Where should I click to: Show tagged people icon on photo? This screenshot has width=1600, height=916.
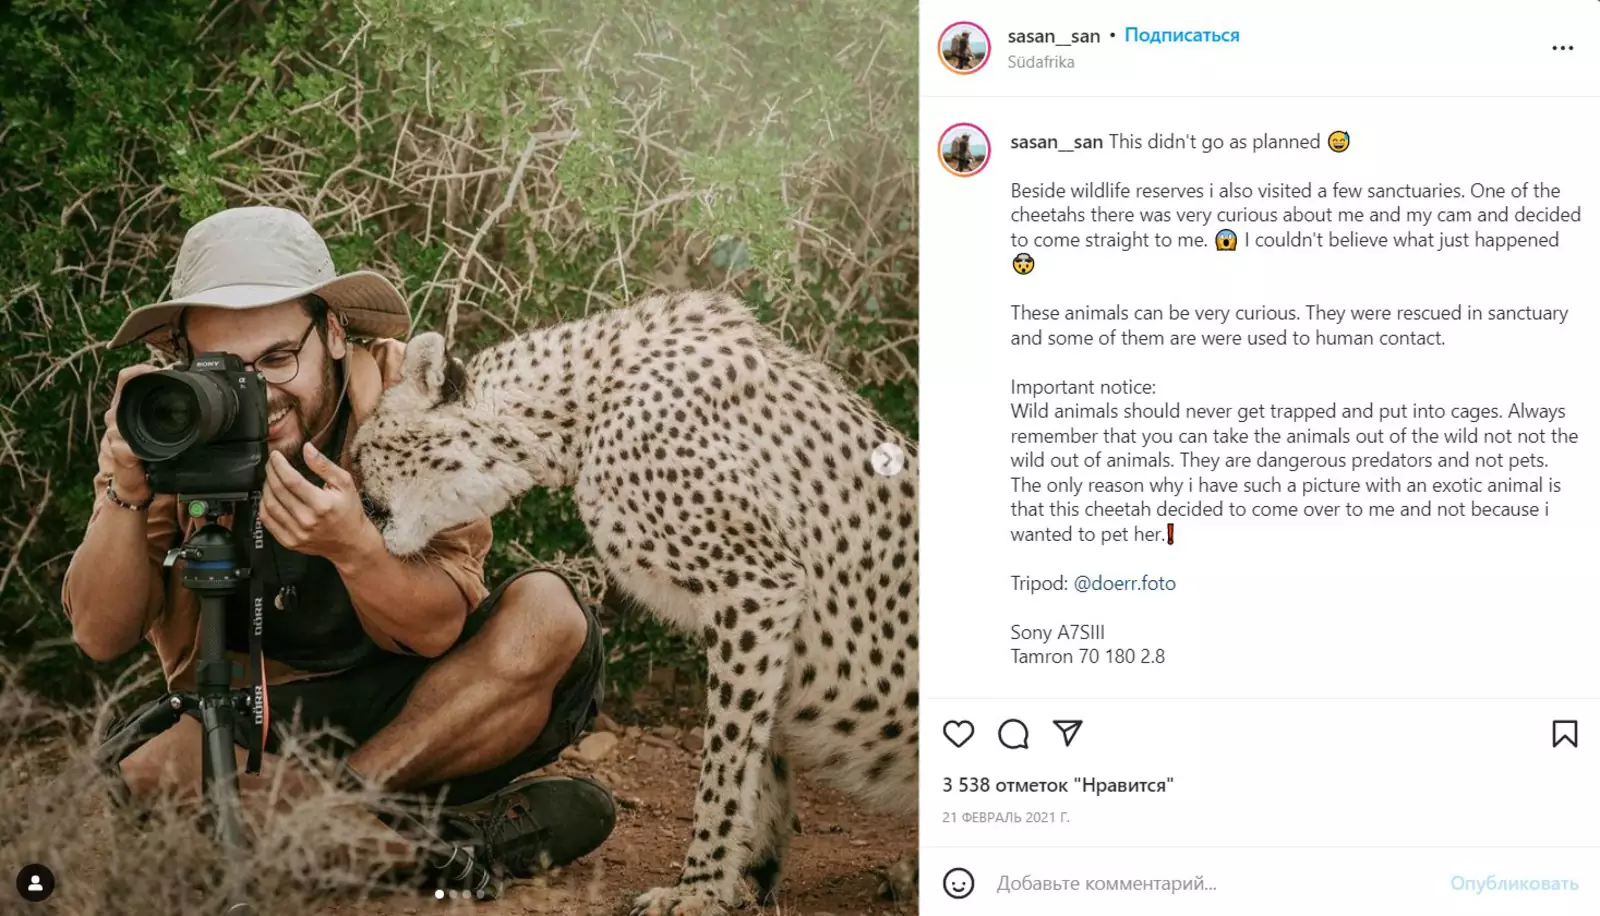(x=35, y=882)
